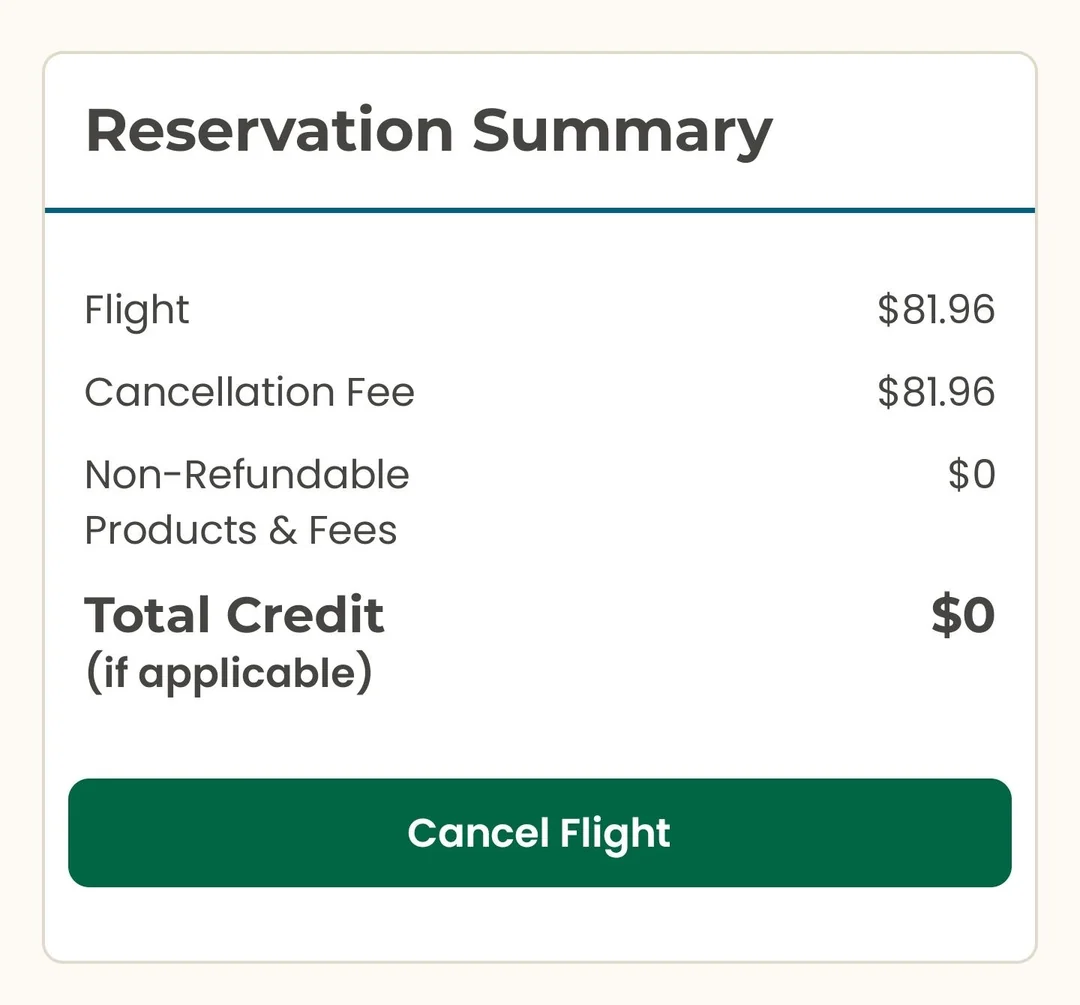This screenshot has width=1080, height=1005.
Task: Select the Cancellation Fee amount $81.96
Action: (936, 392)
